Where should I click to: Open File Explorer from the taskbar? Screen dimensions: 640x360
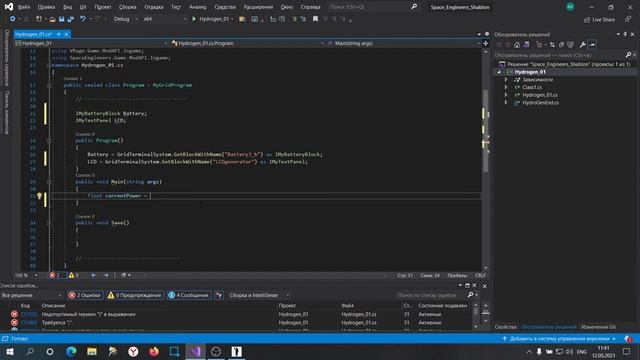92,351
